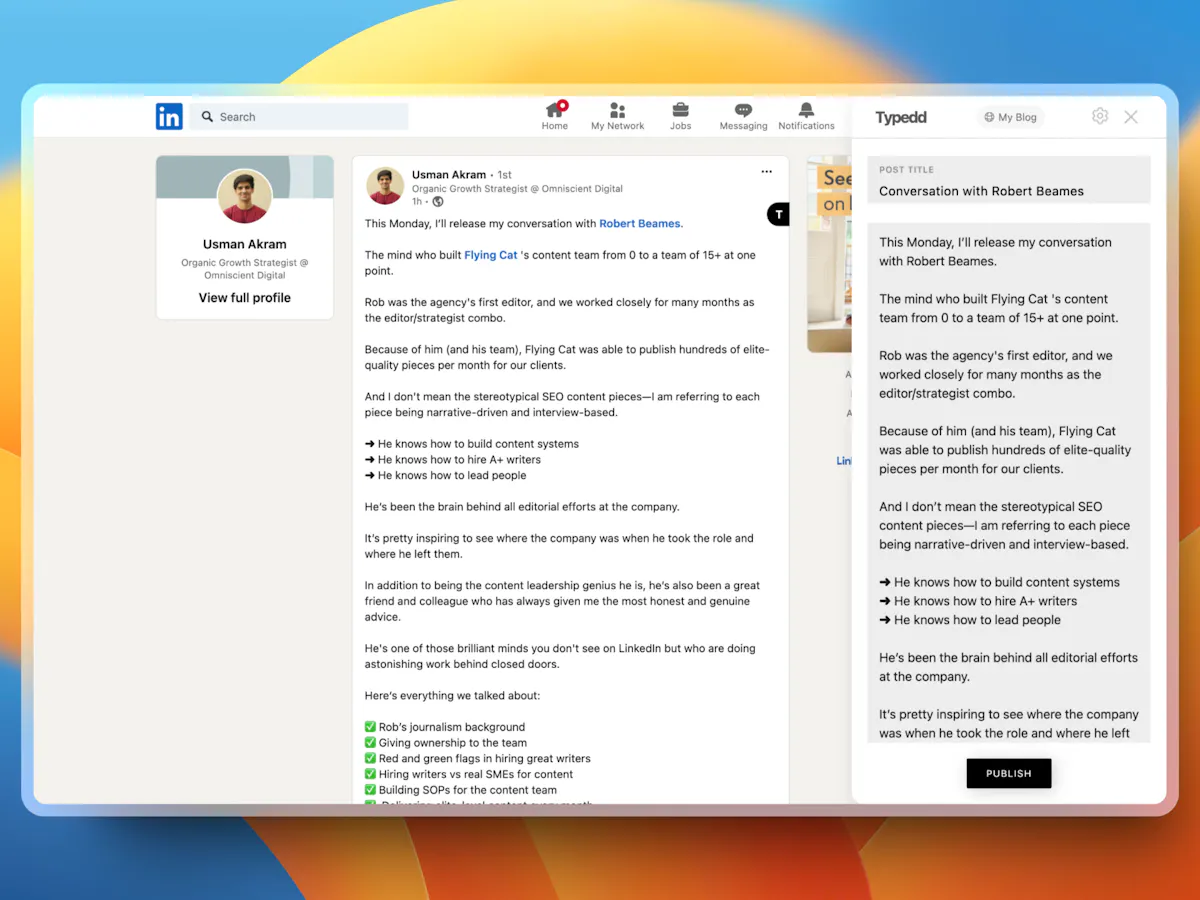Open the View full profile link
1200x900 pixels.
point(245,298)
